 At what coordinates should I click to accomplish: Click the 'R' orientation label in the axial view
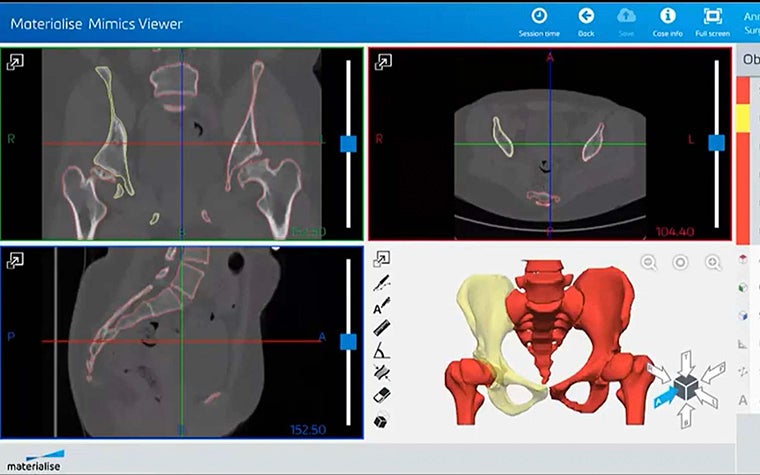coord(379,140)
